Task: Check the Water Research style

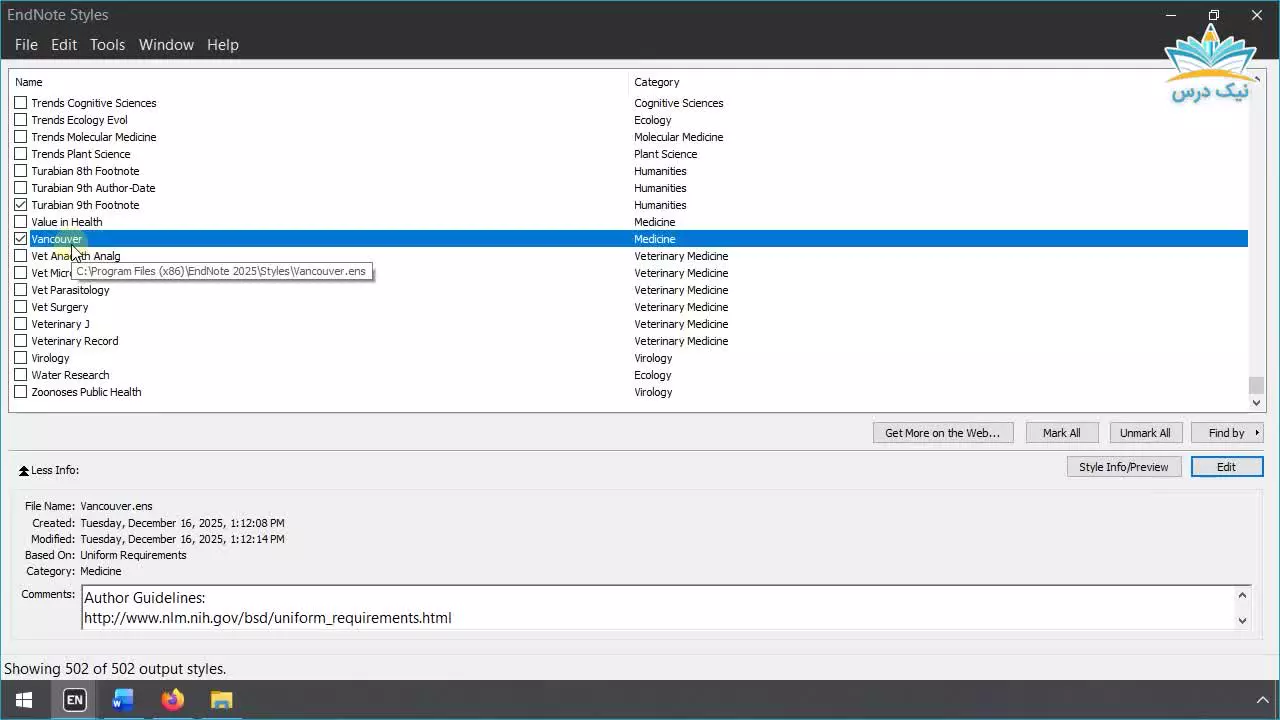Action: (21, 375)
